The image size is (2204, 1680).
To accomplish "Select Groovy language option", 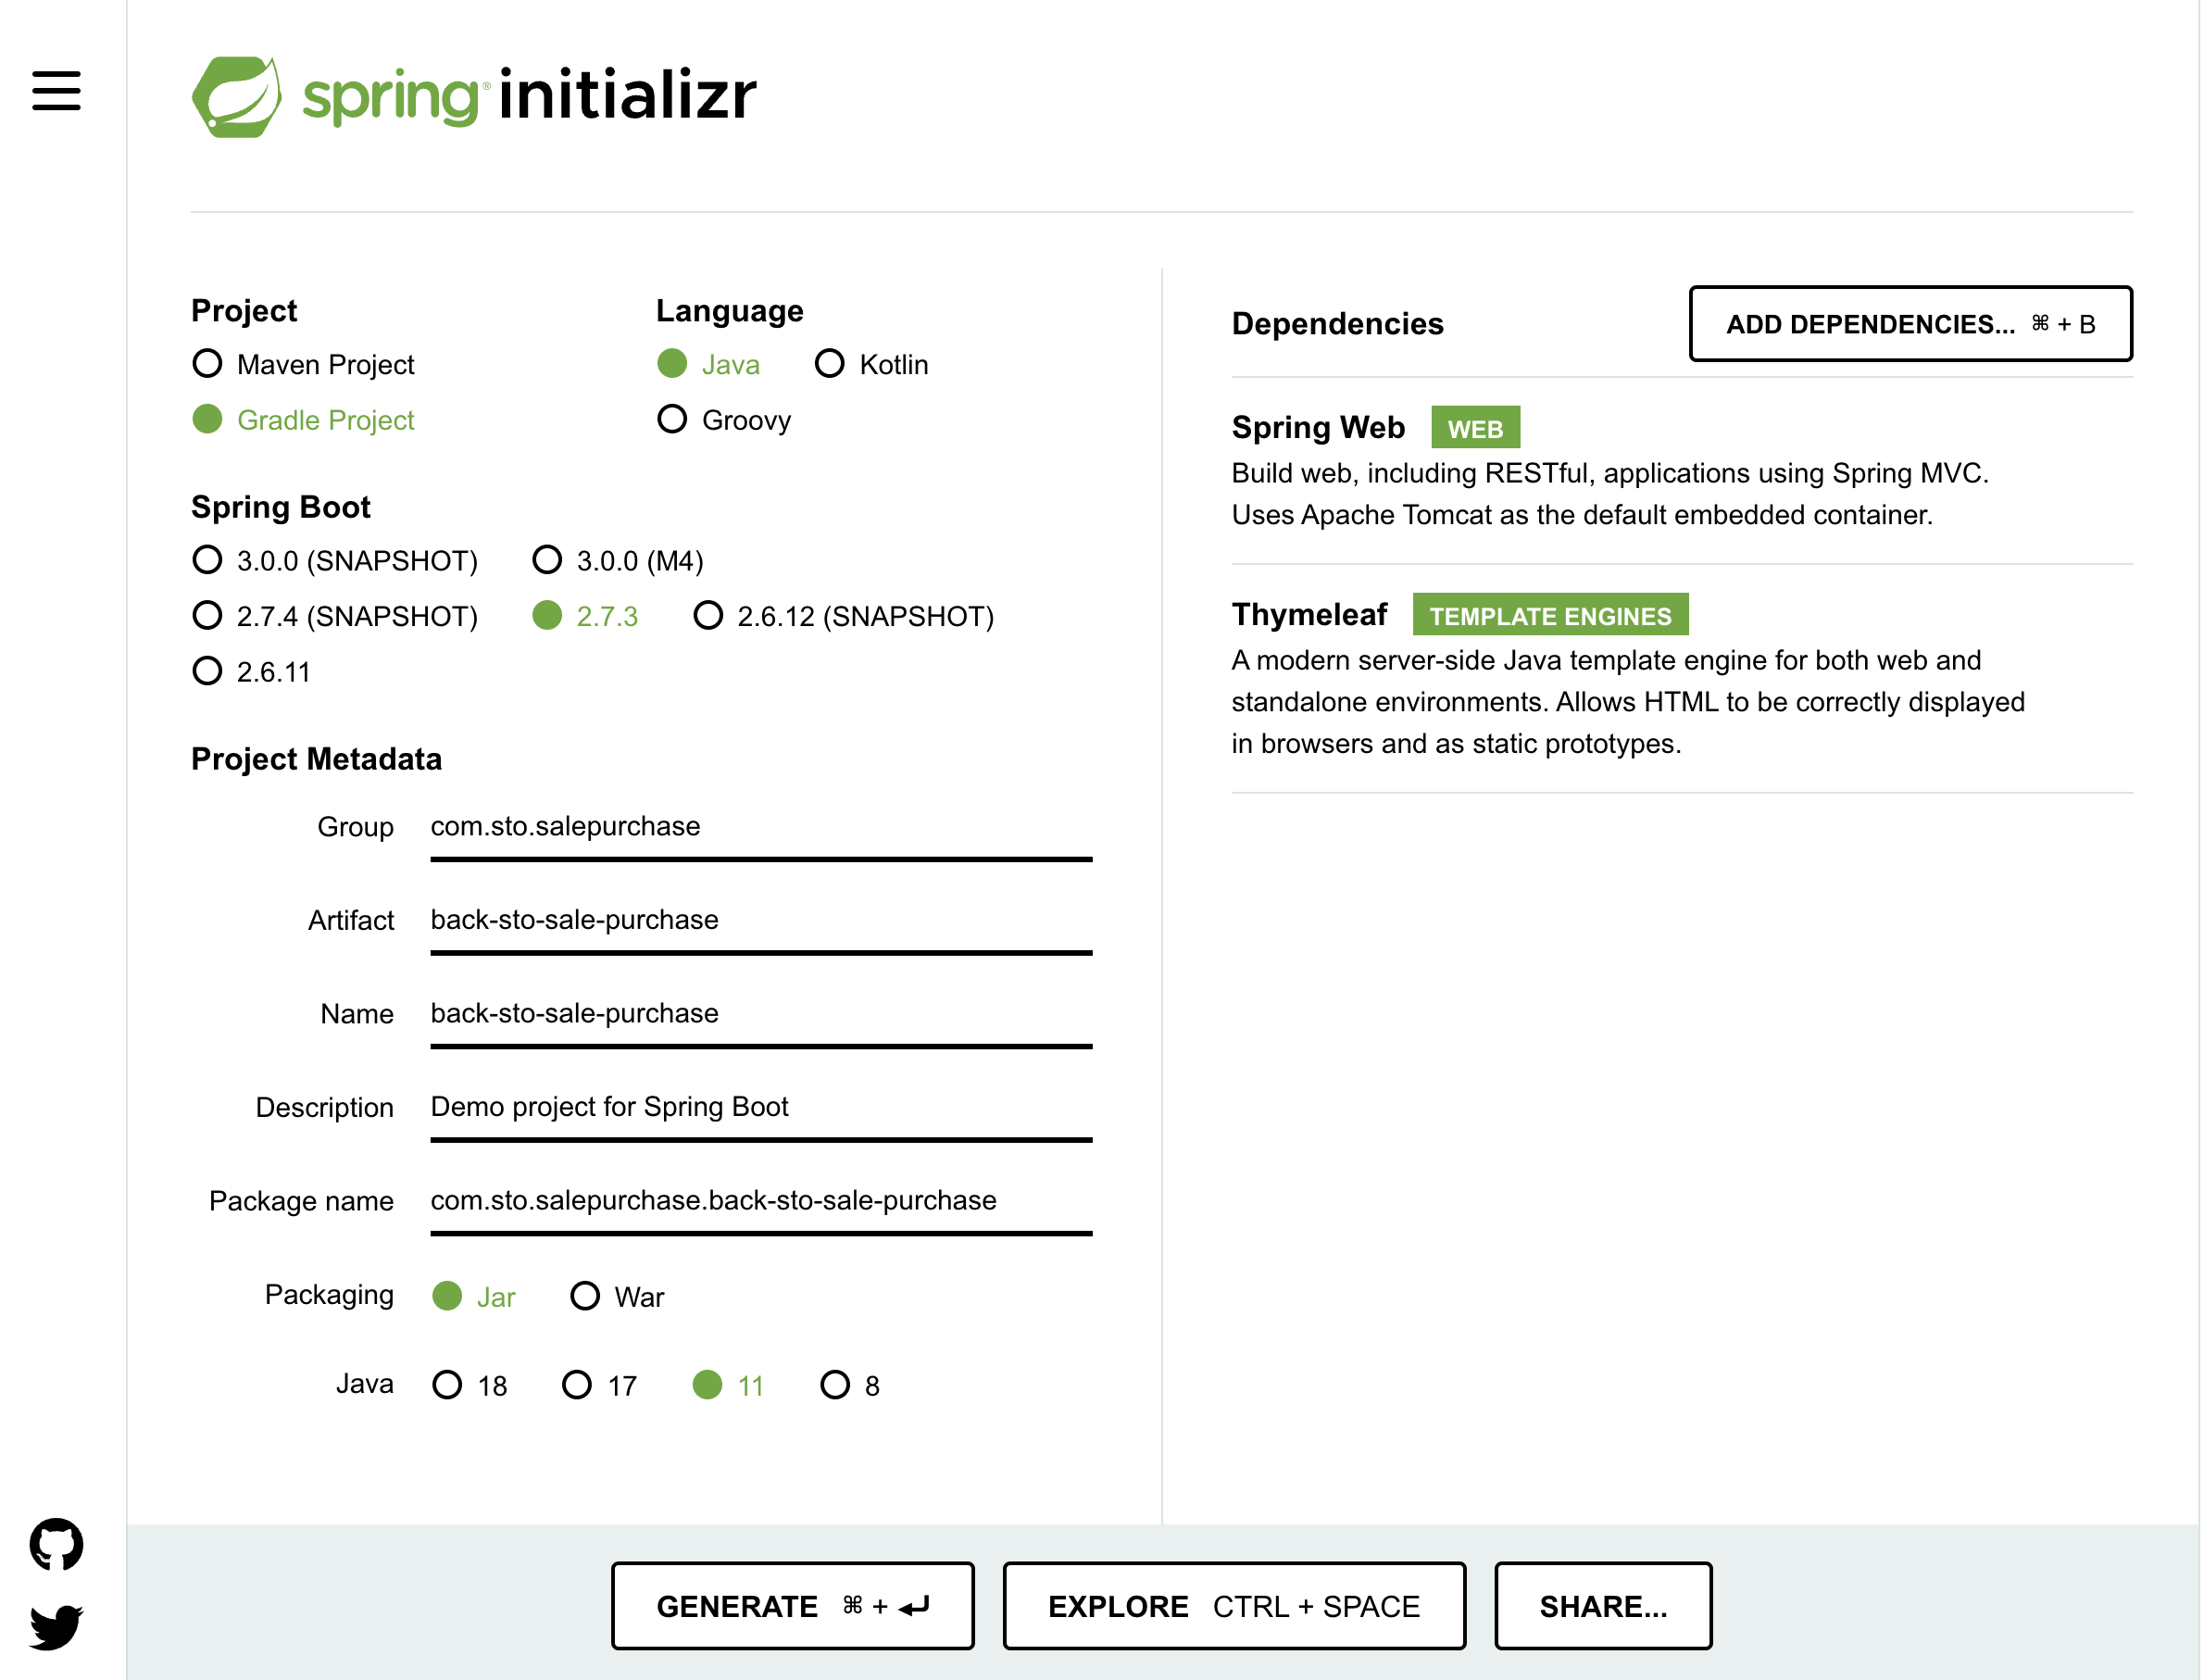I will click(672, 420).
